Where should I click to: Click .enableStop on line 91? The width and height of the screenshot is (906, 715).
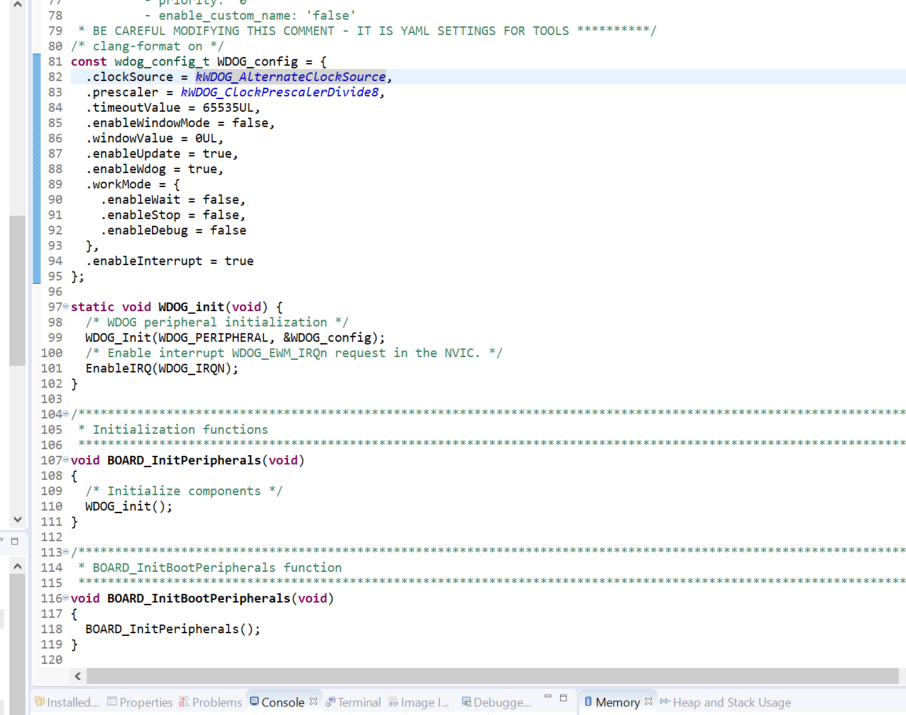pyautogui.click(x=140, y=215)
